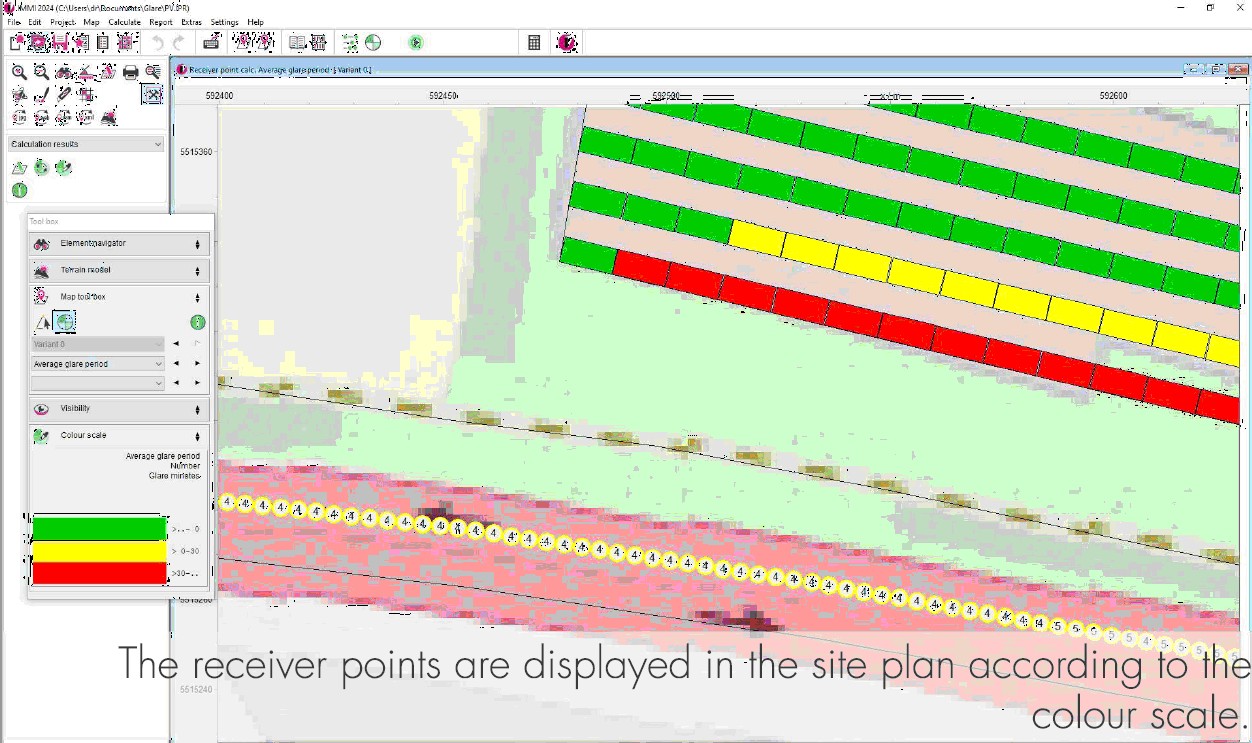The width and height of the screenshot is (1252, 743).
Task: Click the paintbrush edit tool icon
Action: tap(41, 95)
